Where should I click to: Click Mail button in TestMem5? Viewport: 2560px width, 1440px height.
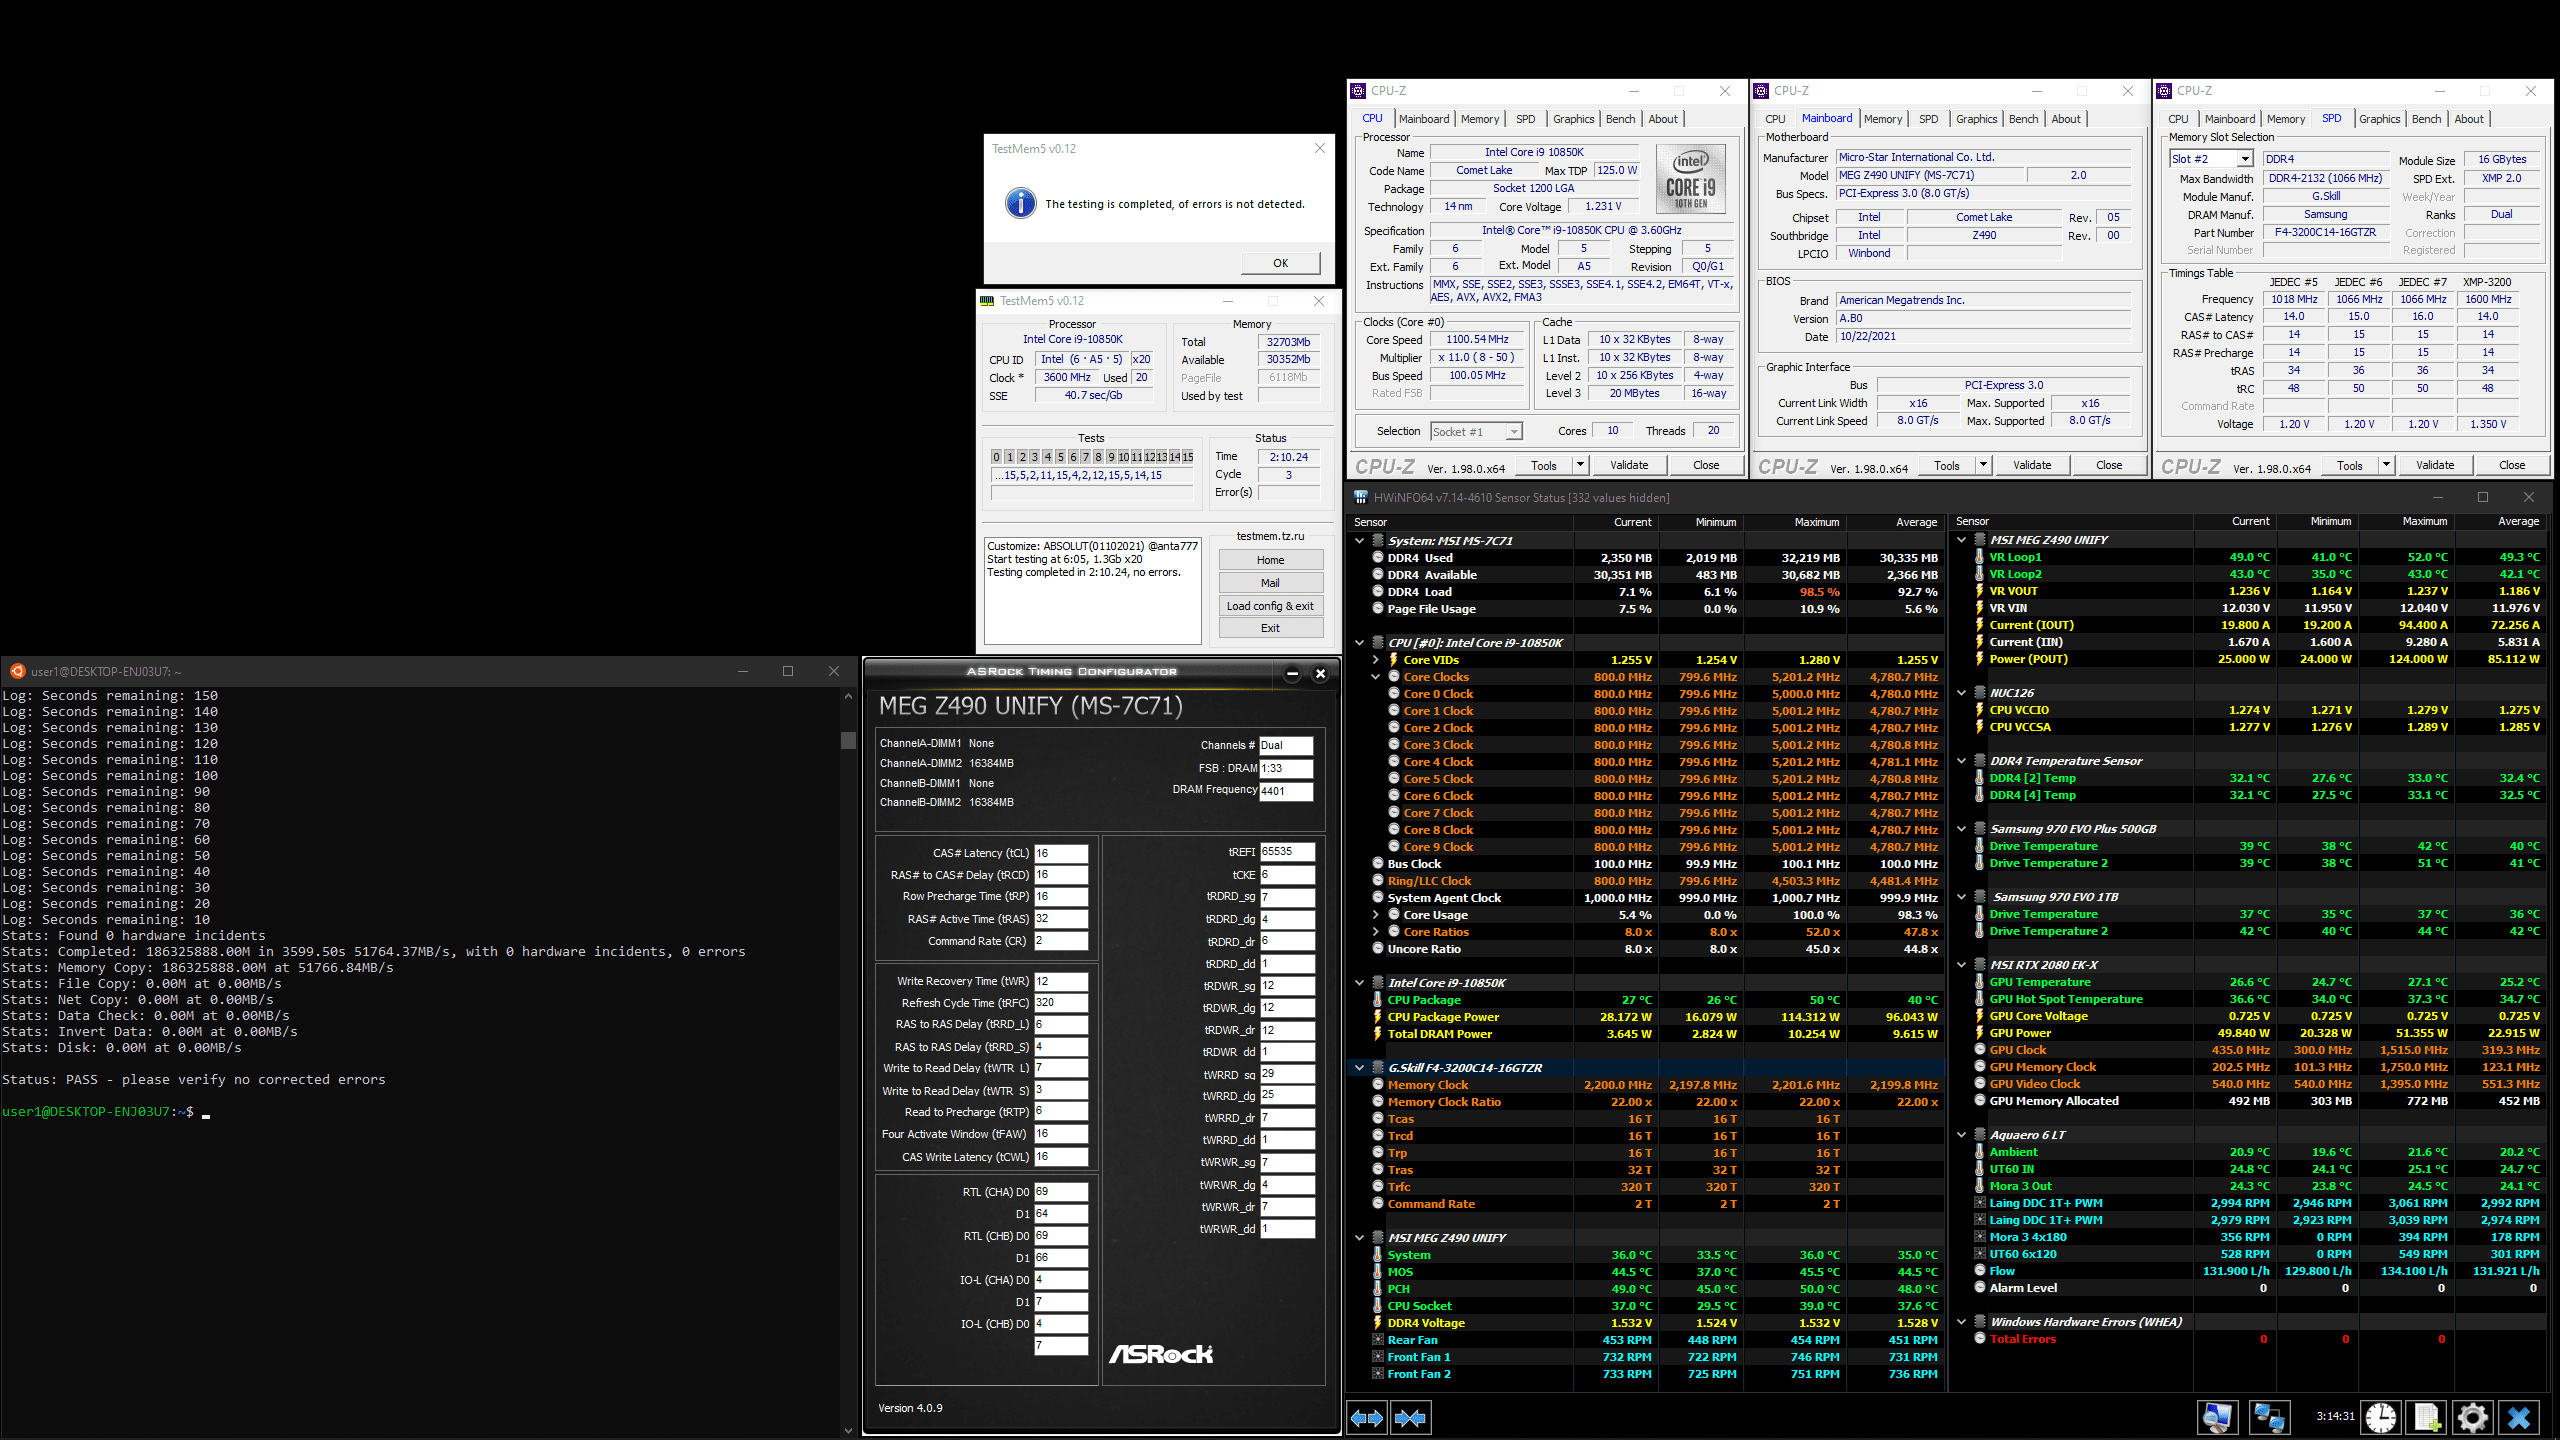(x=1271, y=583)
